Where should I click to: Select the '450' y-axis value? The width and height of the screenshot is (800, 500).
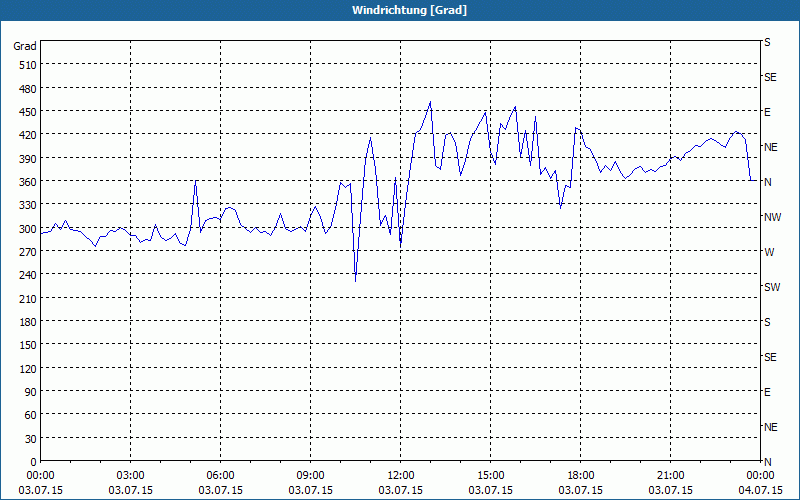point(29,112)
